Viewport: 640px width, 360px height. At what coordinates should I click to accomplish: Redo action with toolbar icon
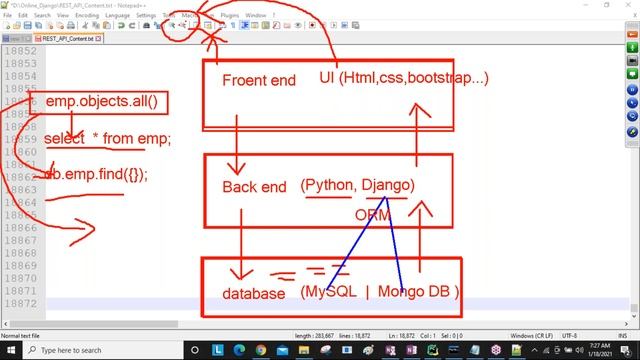[132, 25]
